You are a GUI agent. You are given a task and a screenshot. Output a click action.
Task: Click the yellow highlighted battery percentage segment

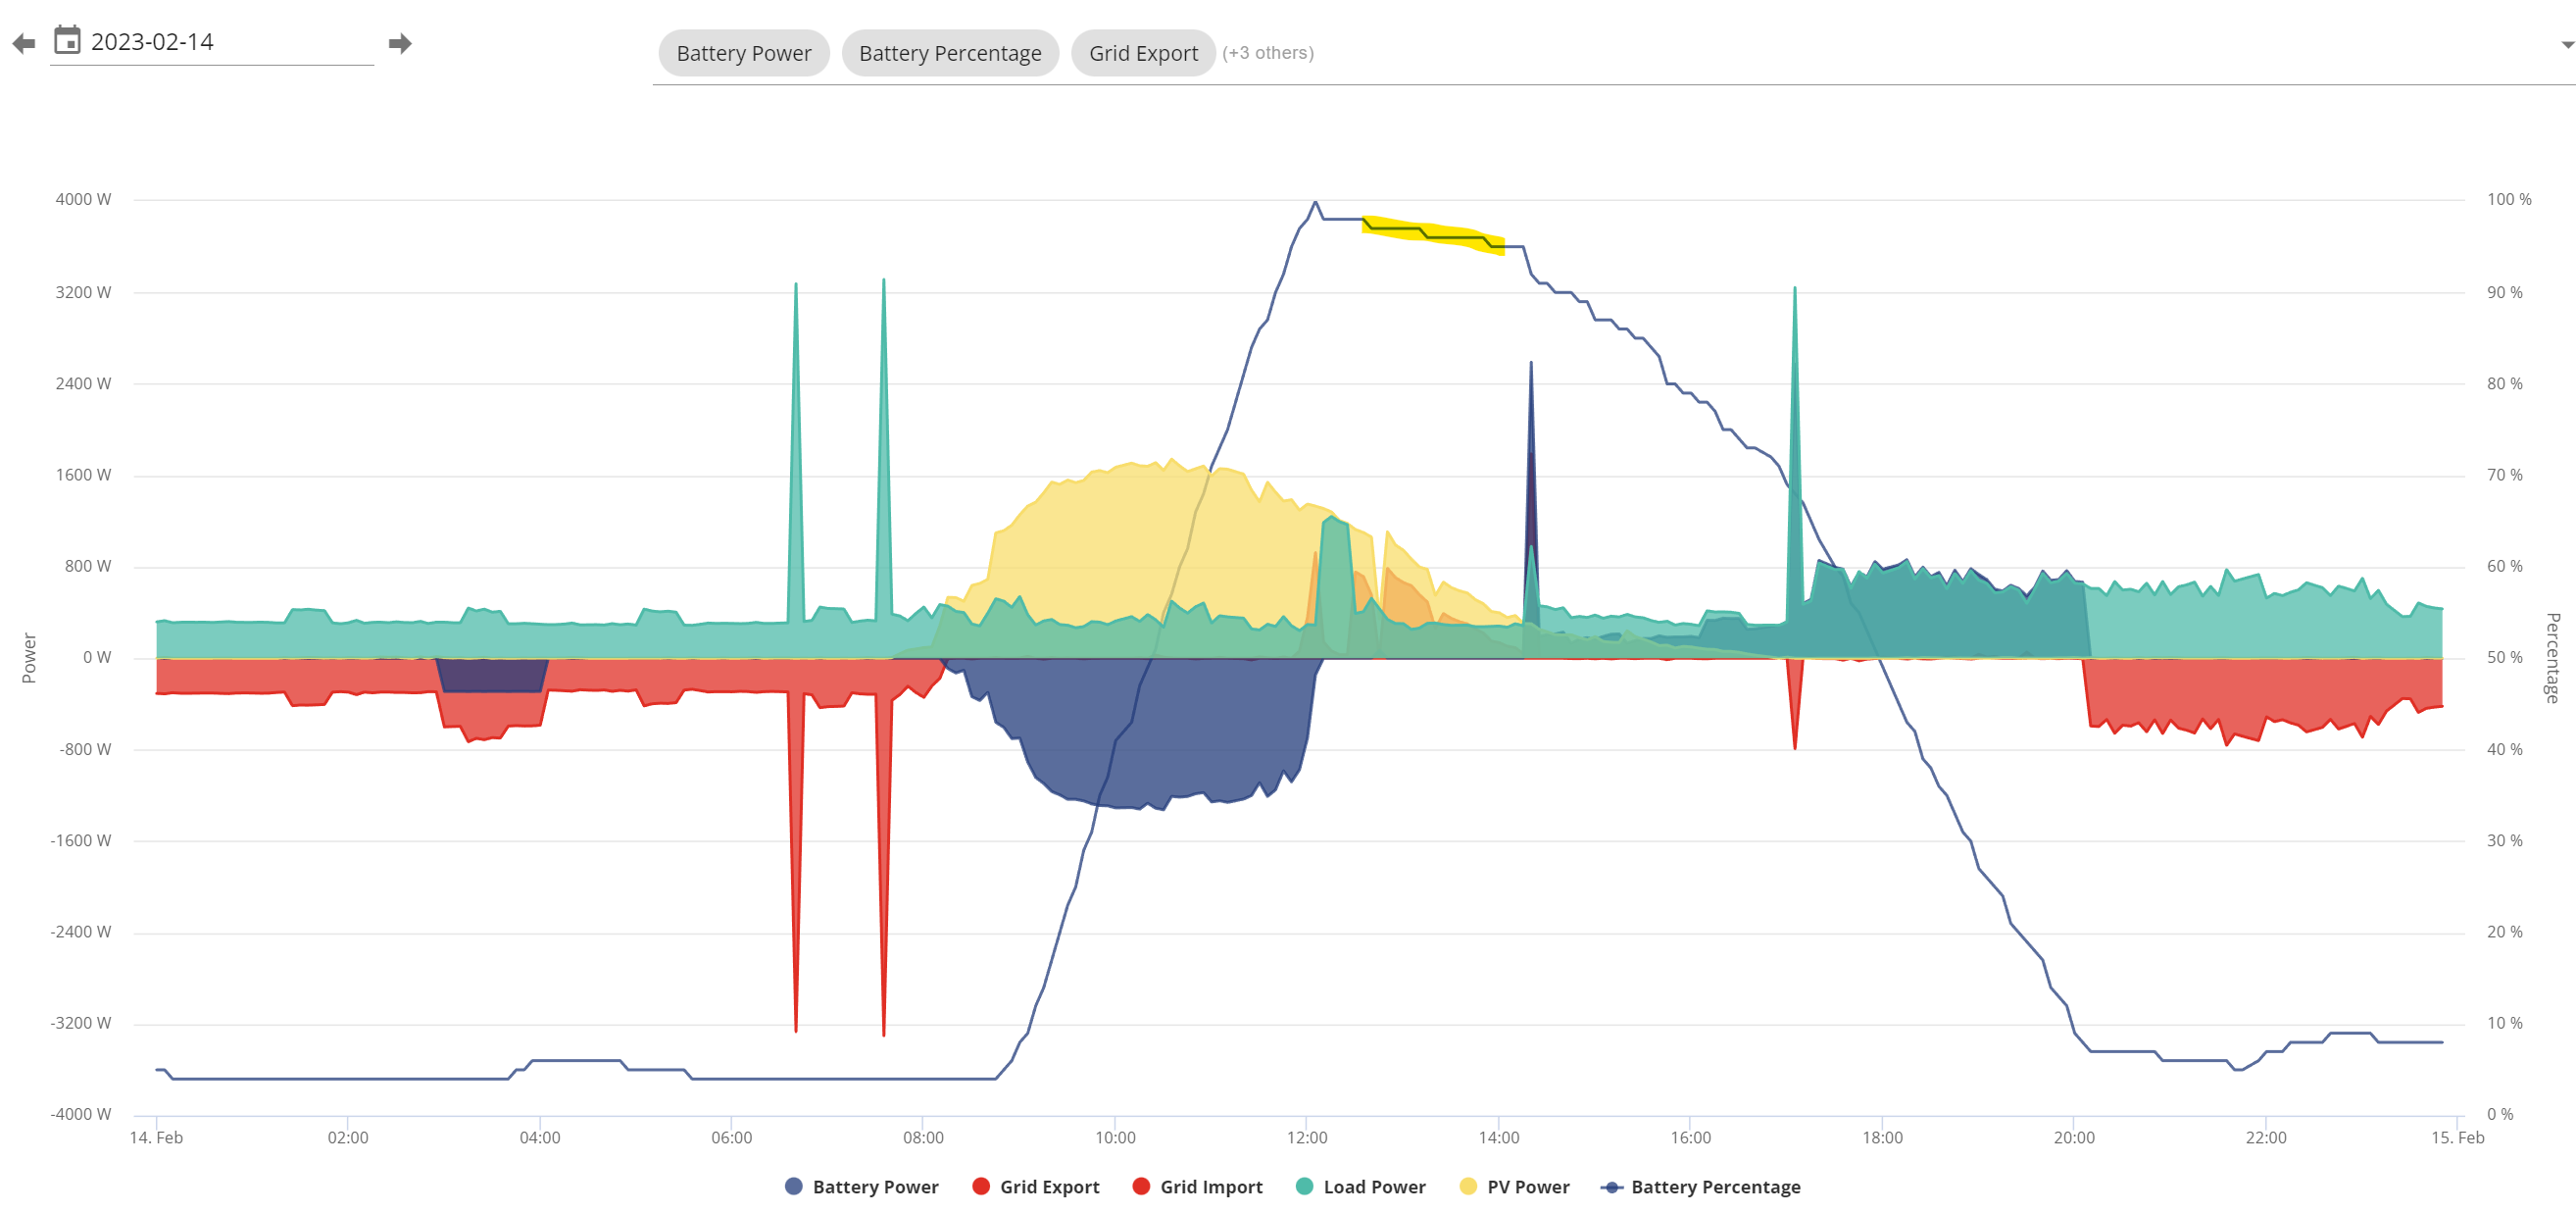(x=1433, y=235)
